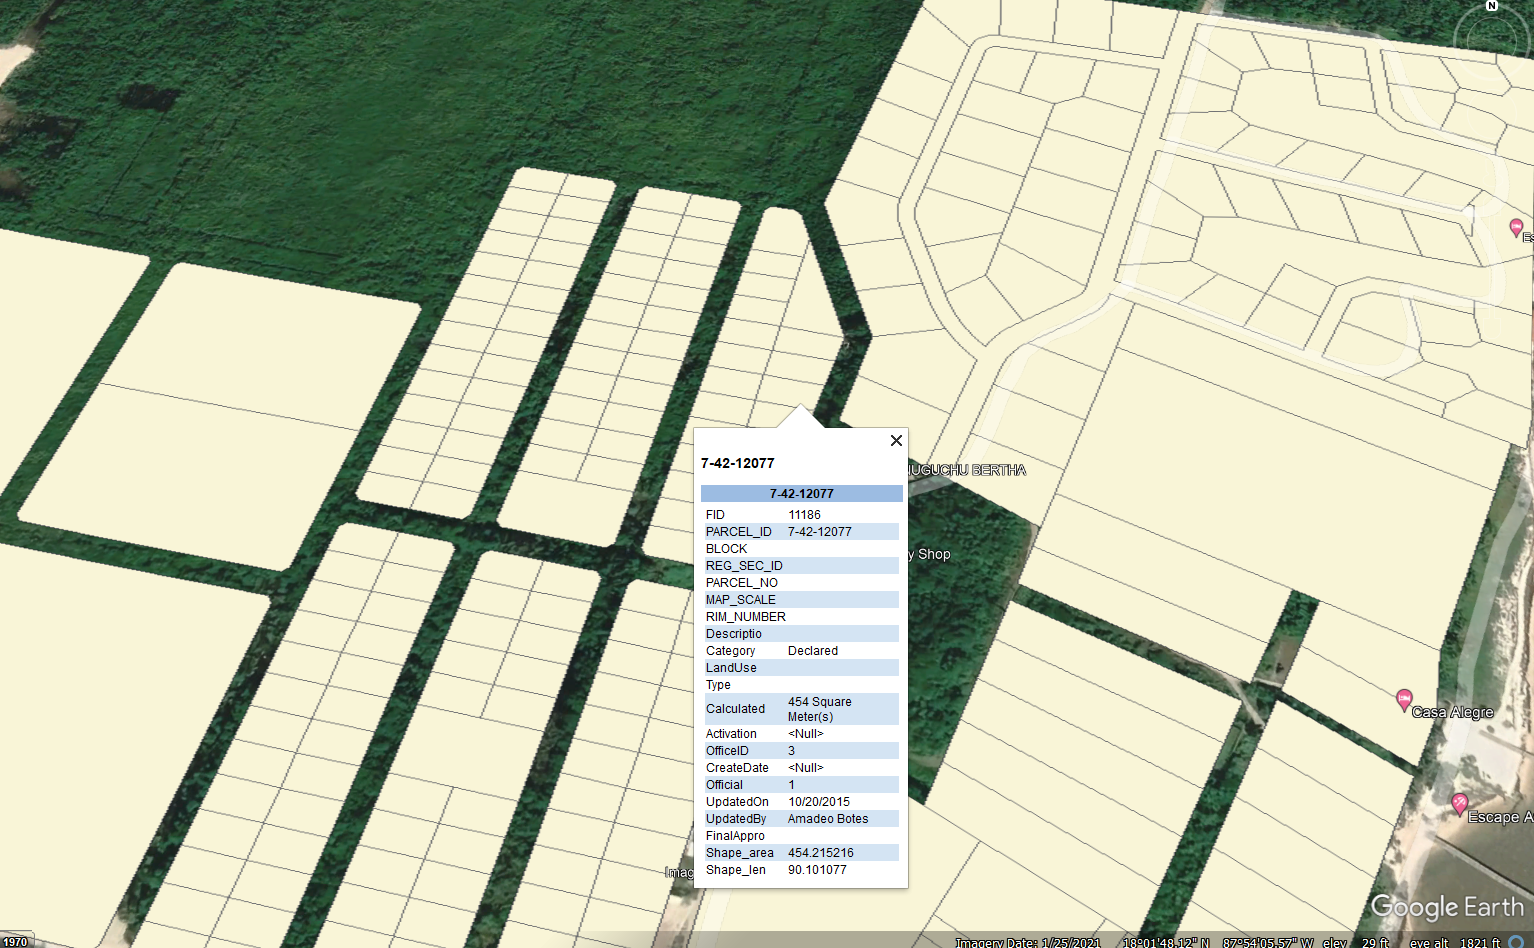
Task: Click the pink Escape placemark pin
Action: [x=1459, y=803]
